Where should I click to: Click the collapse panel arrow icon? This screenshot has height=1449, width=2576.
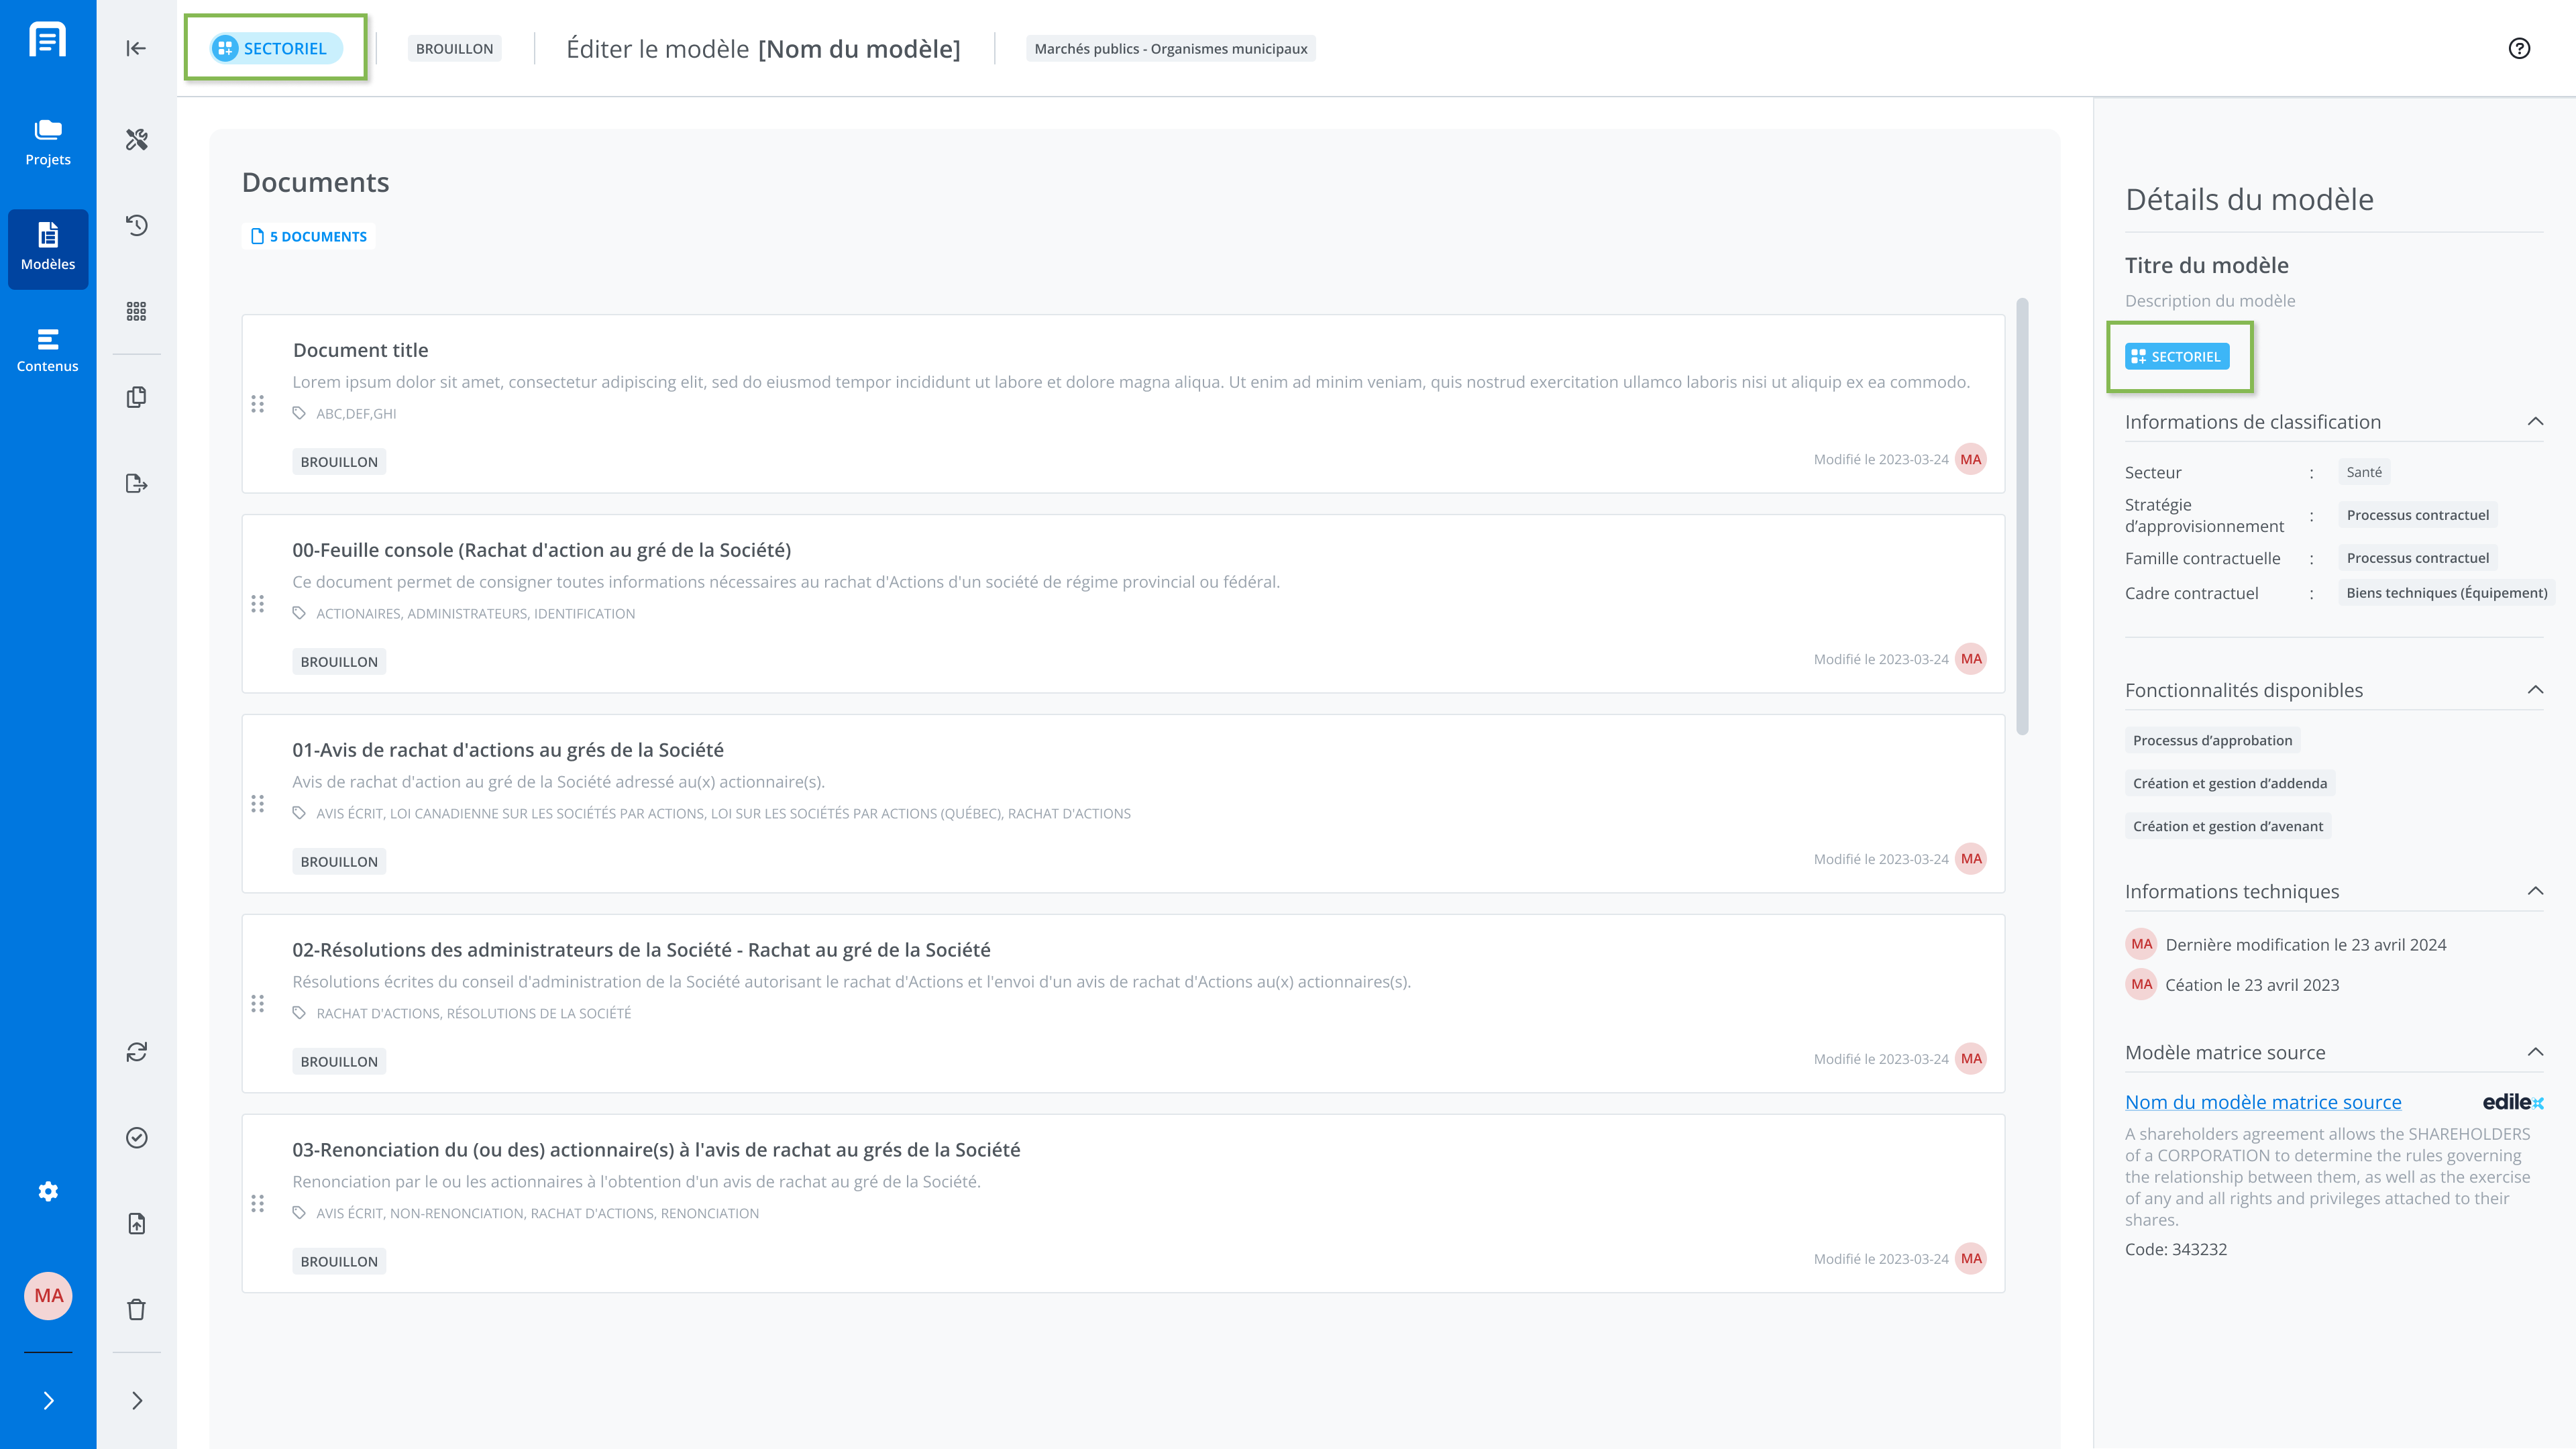click(x=136, y=48)
